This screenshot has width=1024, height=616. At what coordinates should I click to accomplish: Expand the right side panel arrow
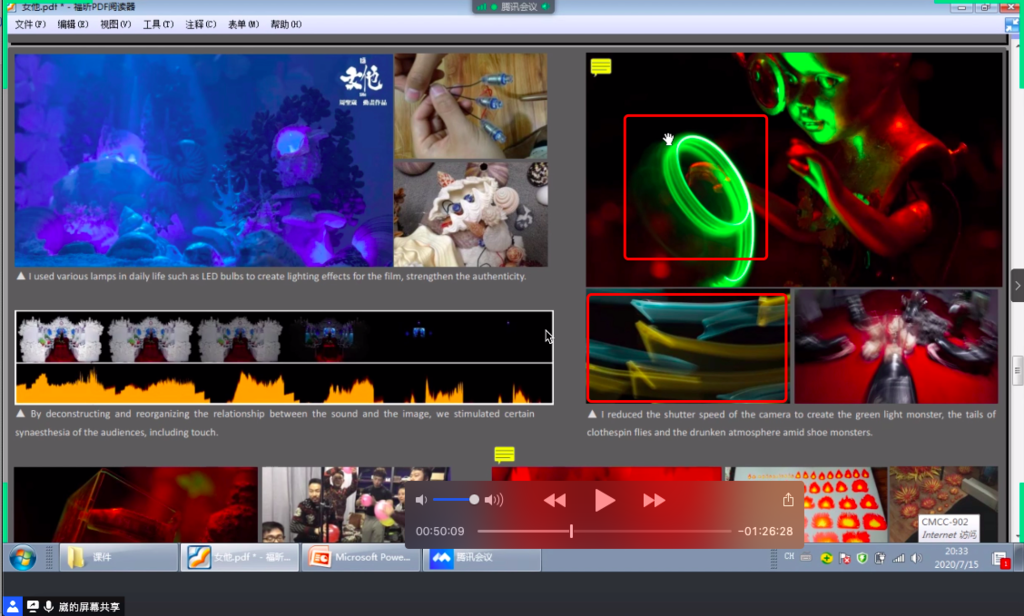(x=1017, y=285)
